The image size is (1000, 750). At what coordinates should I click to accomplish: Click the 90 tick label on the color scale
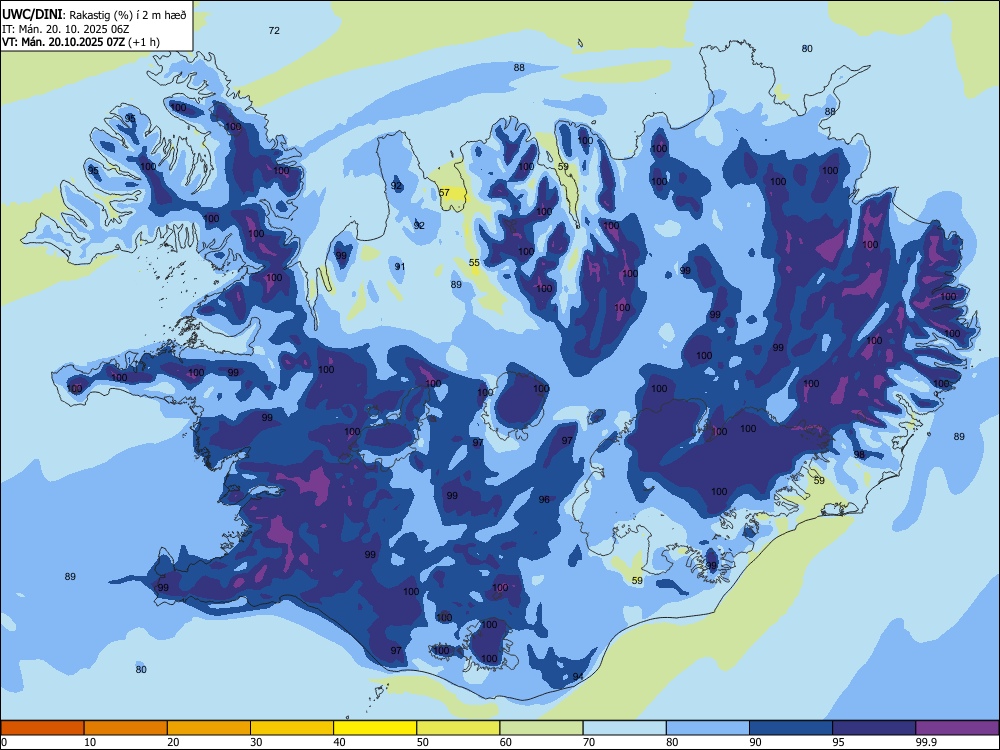755,742
